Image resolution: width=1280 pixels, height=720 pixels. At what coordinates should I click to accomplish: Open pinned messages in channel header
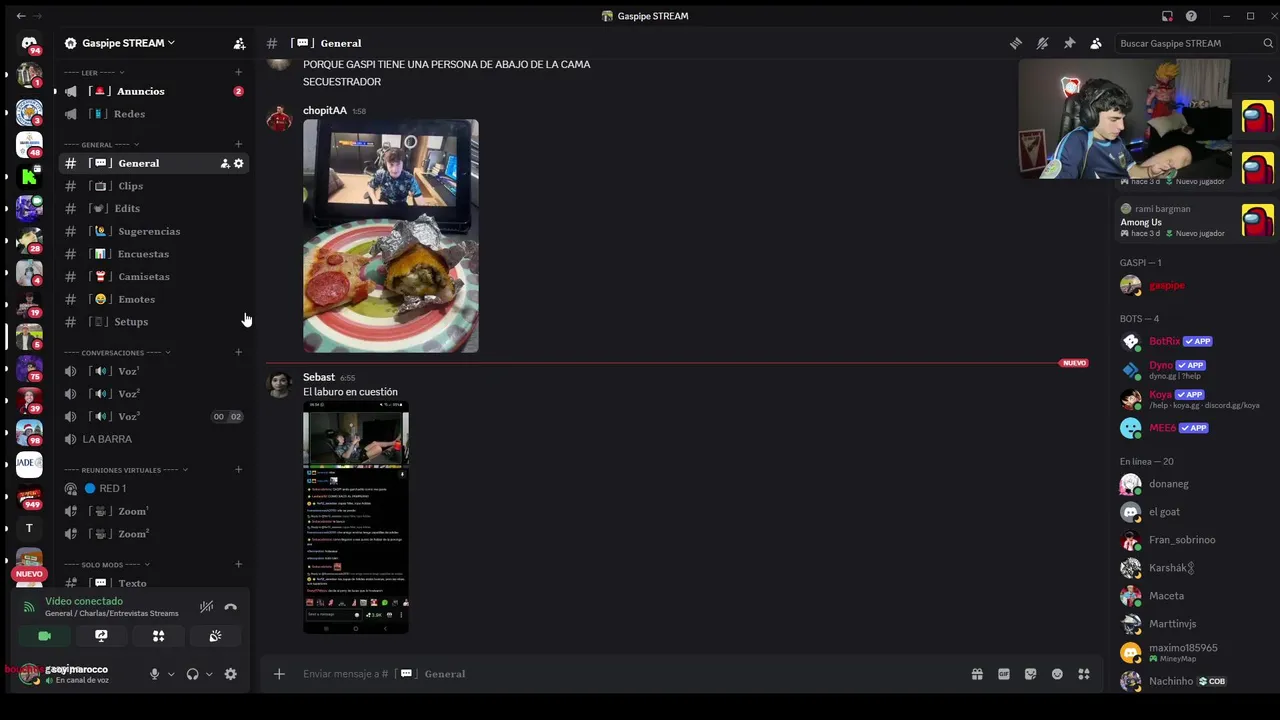1069,43
